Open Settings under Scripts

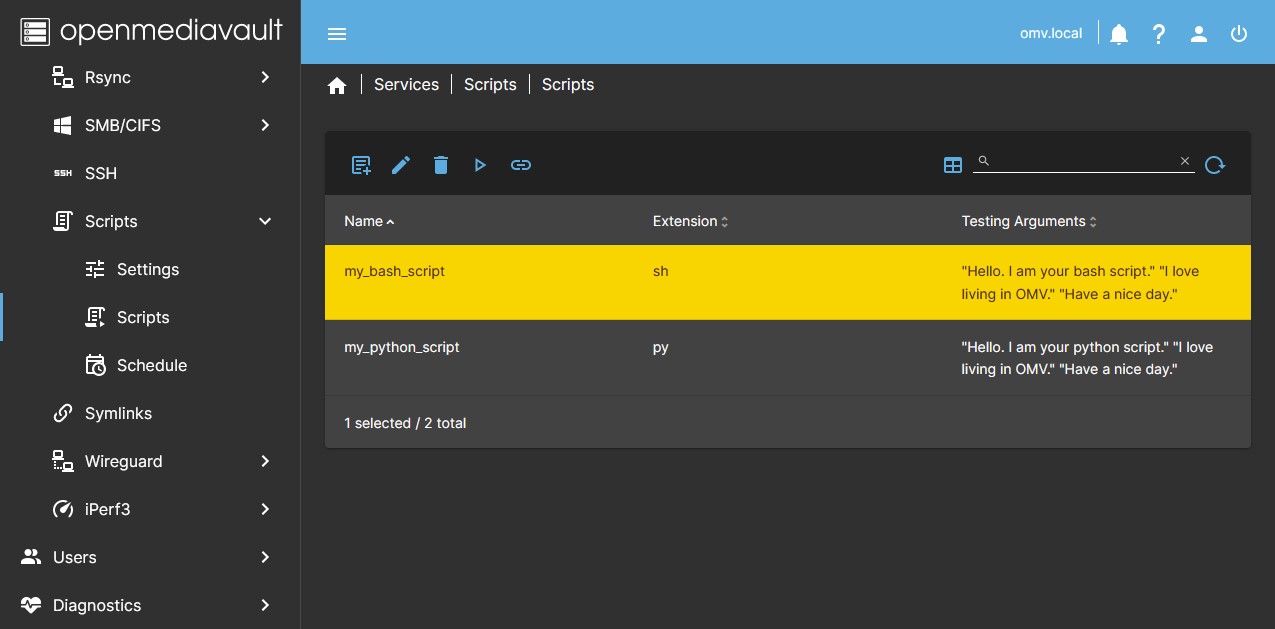[147, 269]
